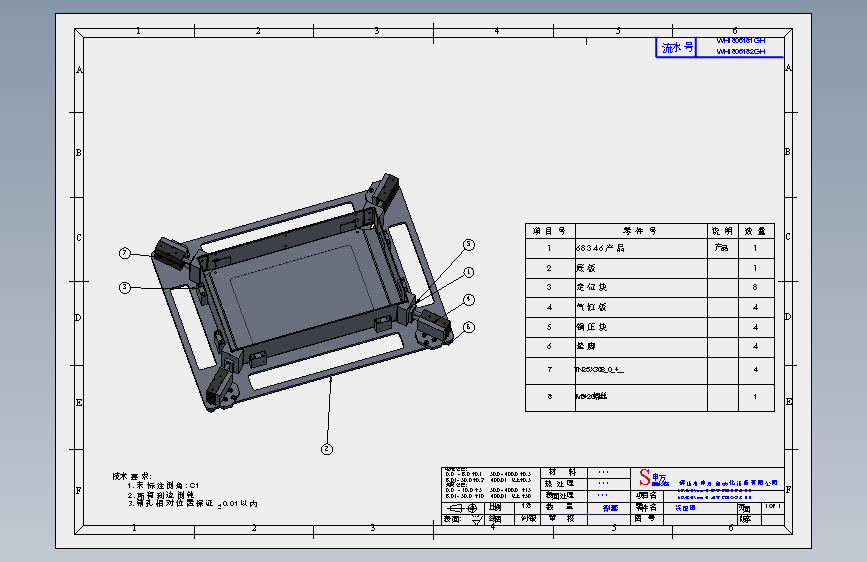
Task: Click the 审核 label in title block
Action: pyautogui.click(x=561, y=518)
